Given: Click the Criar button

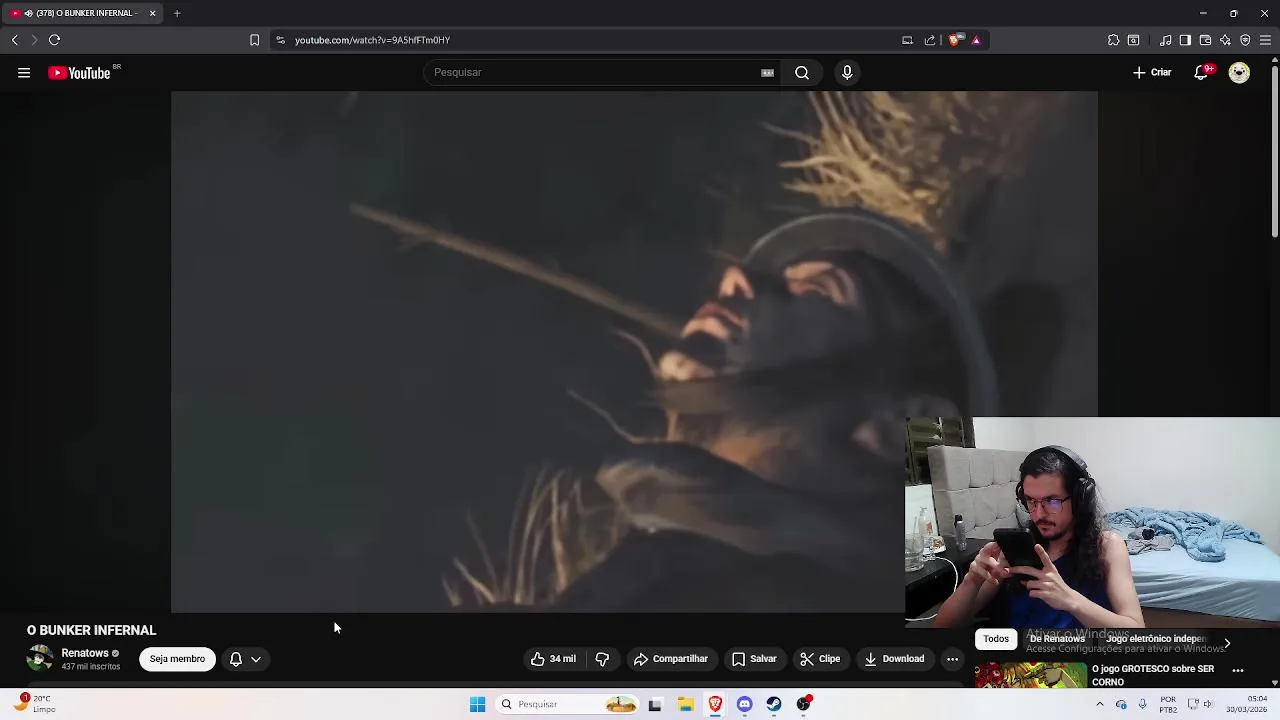Looking at the screenshot, I should click(x=1152, y=72).
